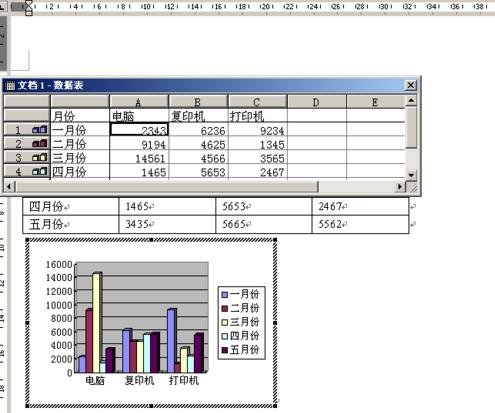The height and width of the screenshot is (413, 495).
Task: Click the 一月份 legend color swatch
Action: tap(225, 294)
